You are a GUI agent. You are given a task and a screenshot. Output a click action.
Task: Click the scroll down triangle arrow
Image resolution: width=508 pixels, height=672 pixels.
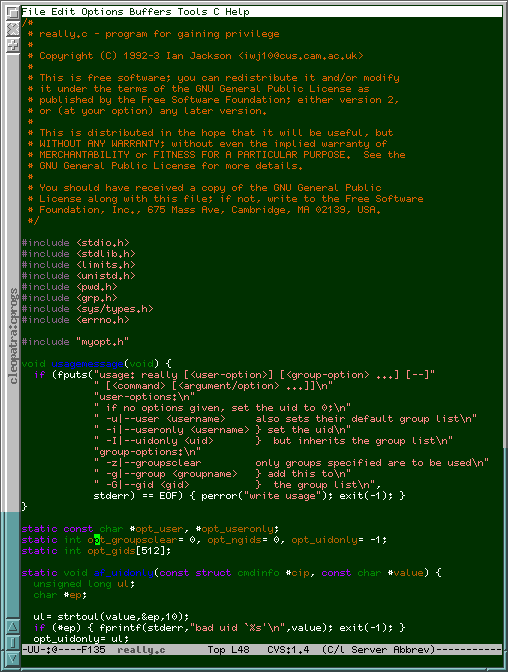13,658
